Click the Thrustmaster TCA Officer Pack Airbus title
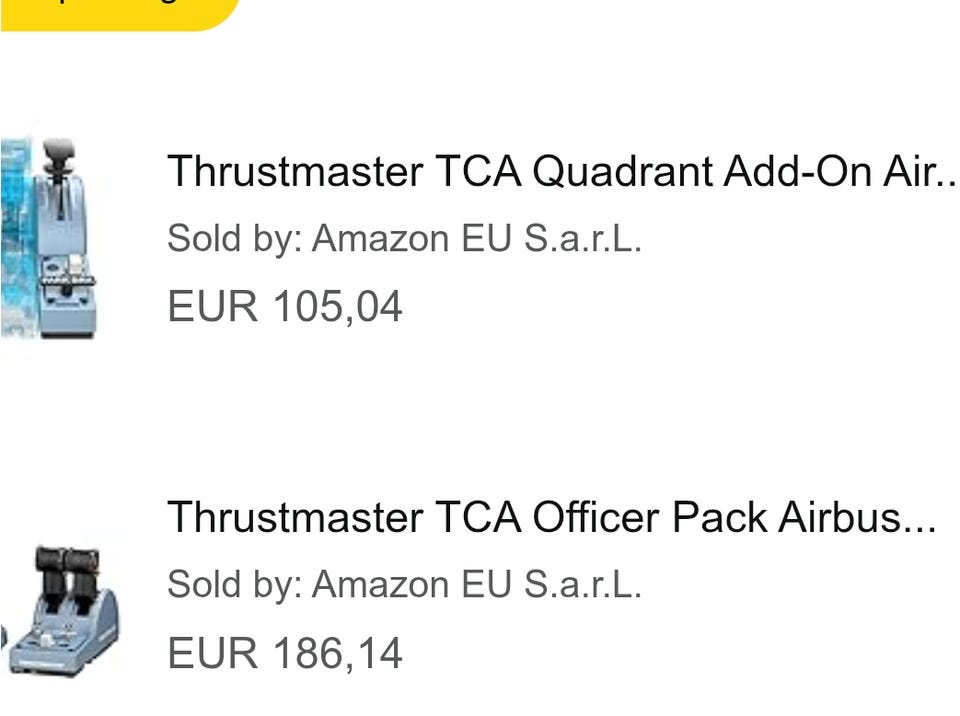 point(550,517)
